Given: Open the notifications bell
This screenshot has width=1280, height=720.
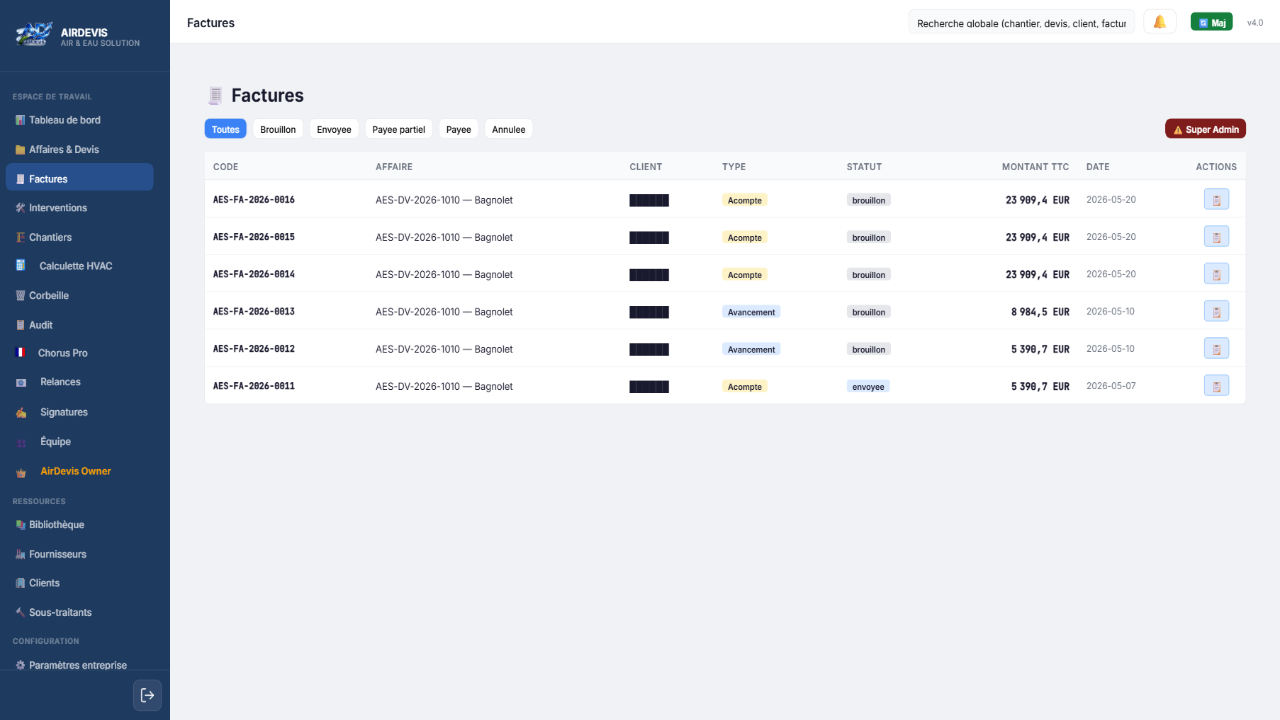Looking at the screenshot, I should click(1160, 22).
